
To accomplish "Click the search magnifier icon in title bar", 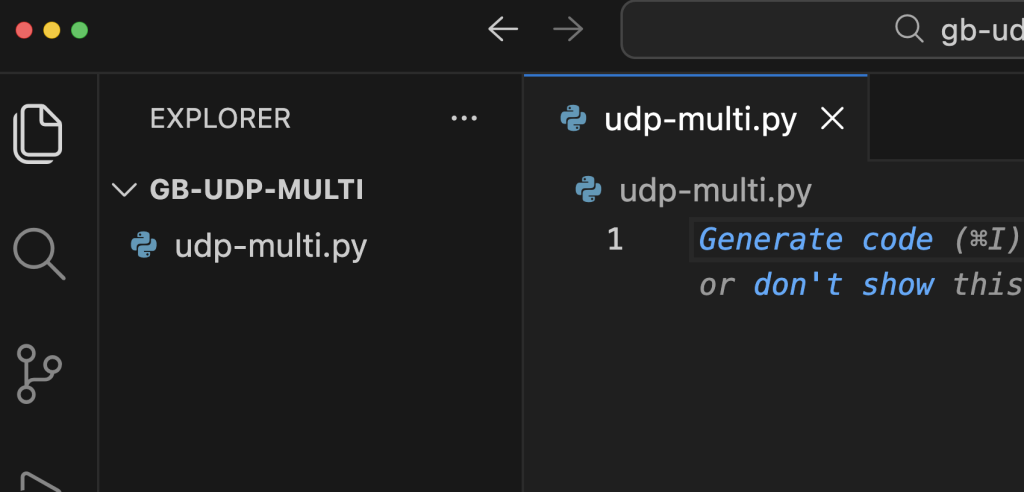I will click(908, 29).
